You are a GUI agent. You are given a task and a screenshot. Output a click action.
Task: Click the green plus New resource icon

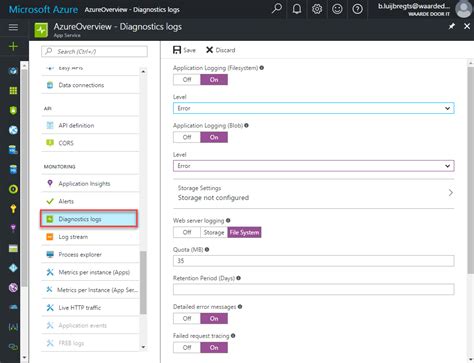pos(13,46)
